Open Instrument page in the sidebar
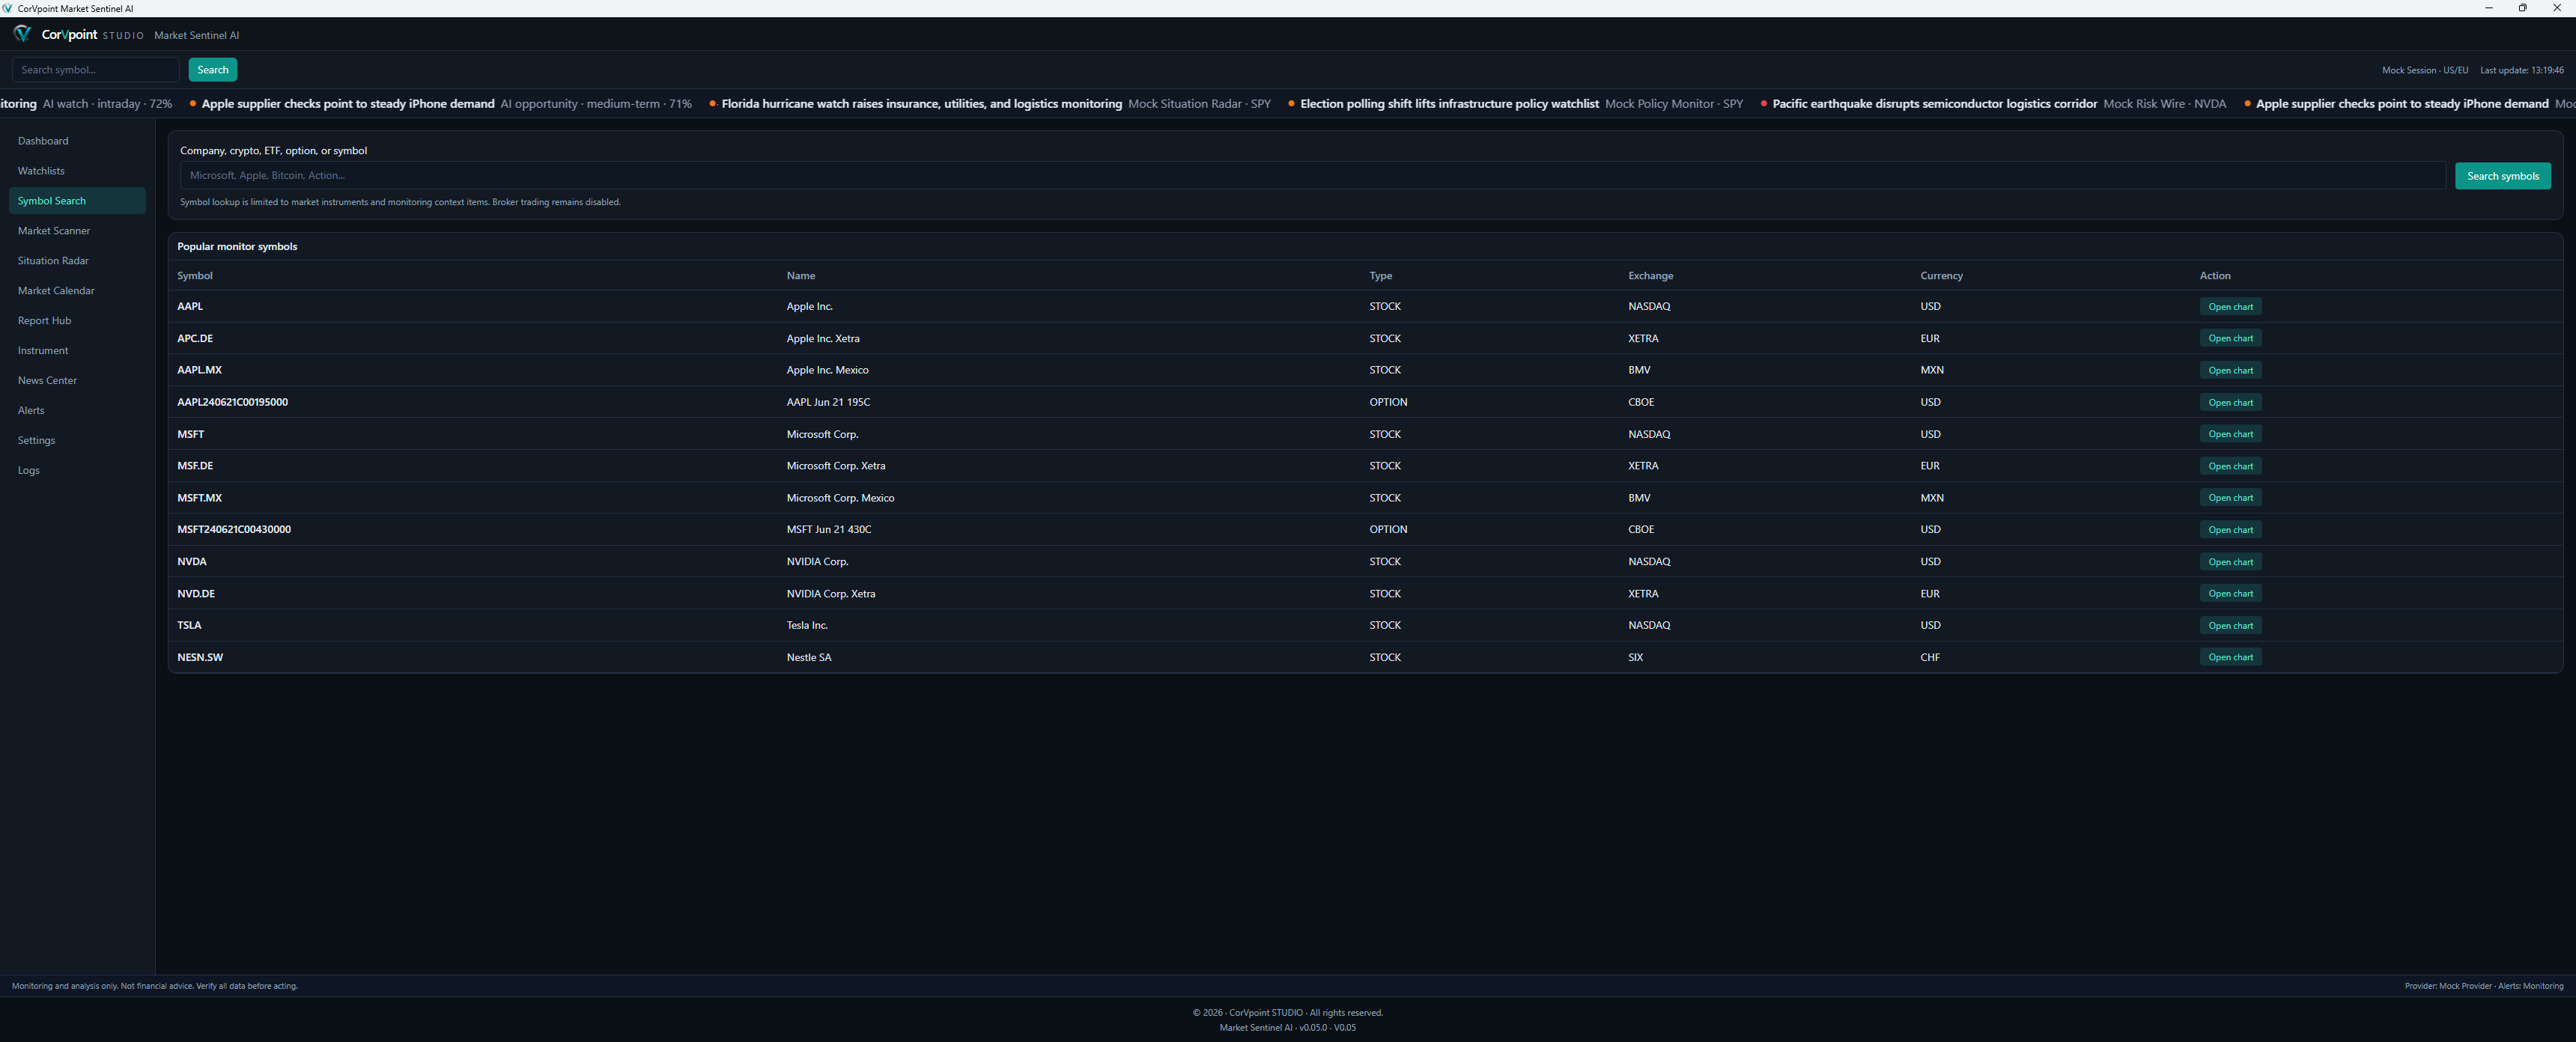This screenshot has width=2576, height=1042. click(77, 351)
